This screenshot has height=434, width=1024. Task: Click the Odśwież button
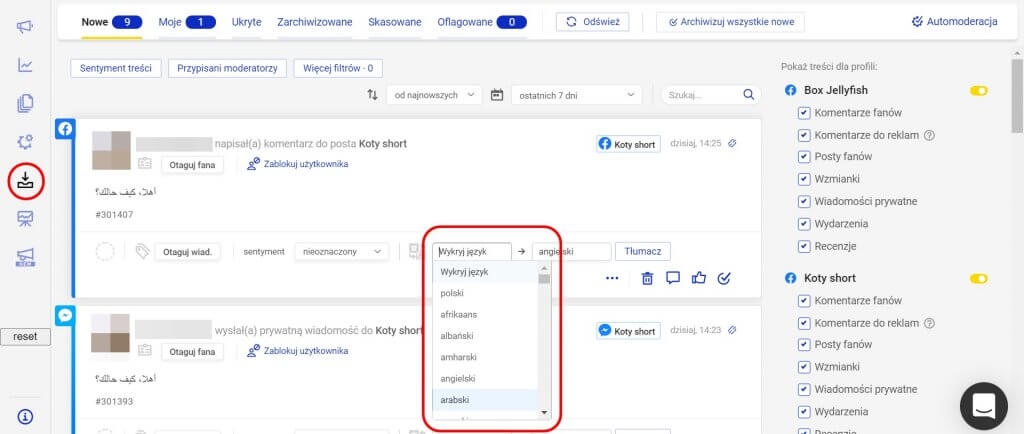tap(592, 22)
